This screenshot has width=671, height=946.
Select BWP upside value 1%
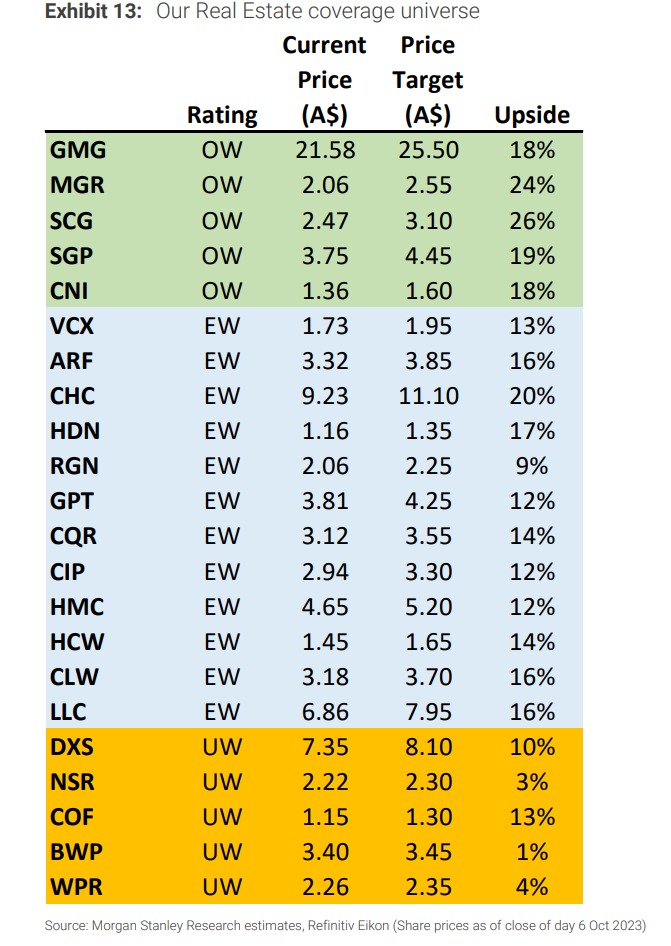[532, 852]
